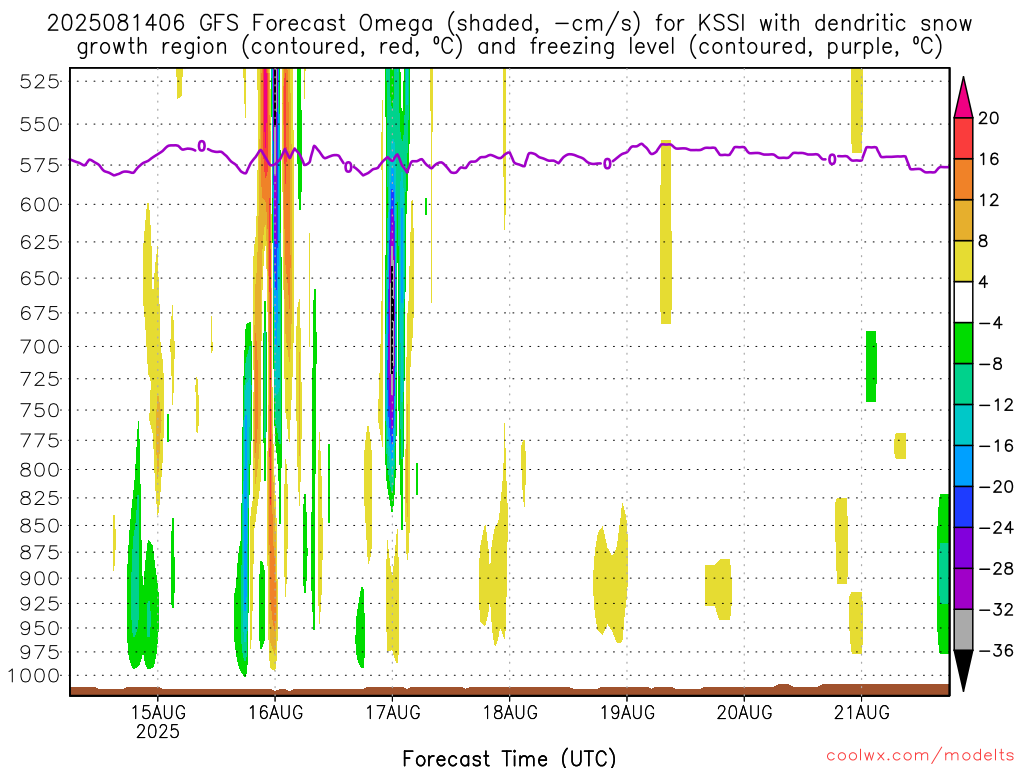Click the 2025 year label under 15AUG

(157, 731)
